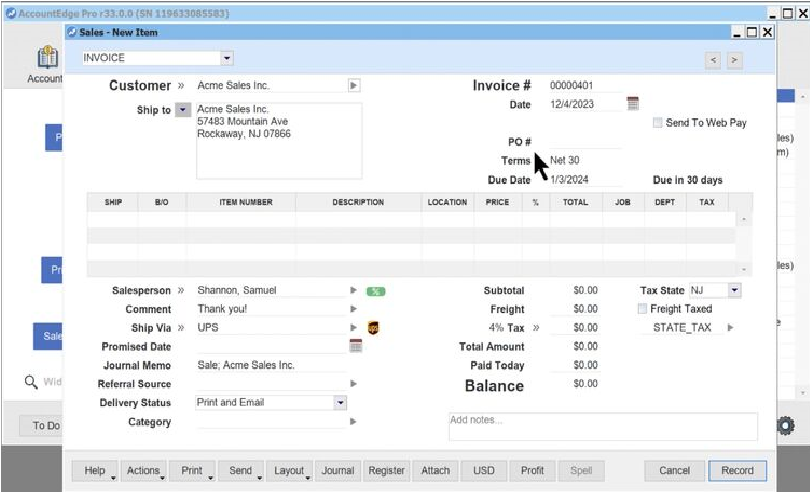Expand the customer selection list arrow
This screenshot has width=810, height=492.
pos(354,85)
